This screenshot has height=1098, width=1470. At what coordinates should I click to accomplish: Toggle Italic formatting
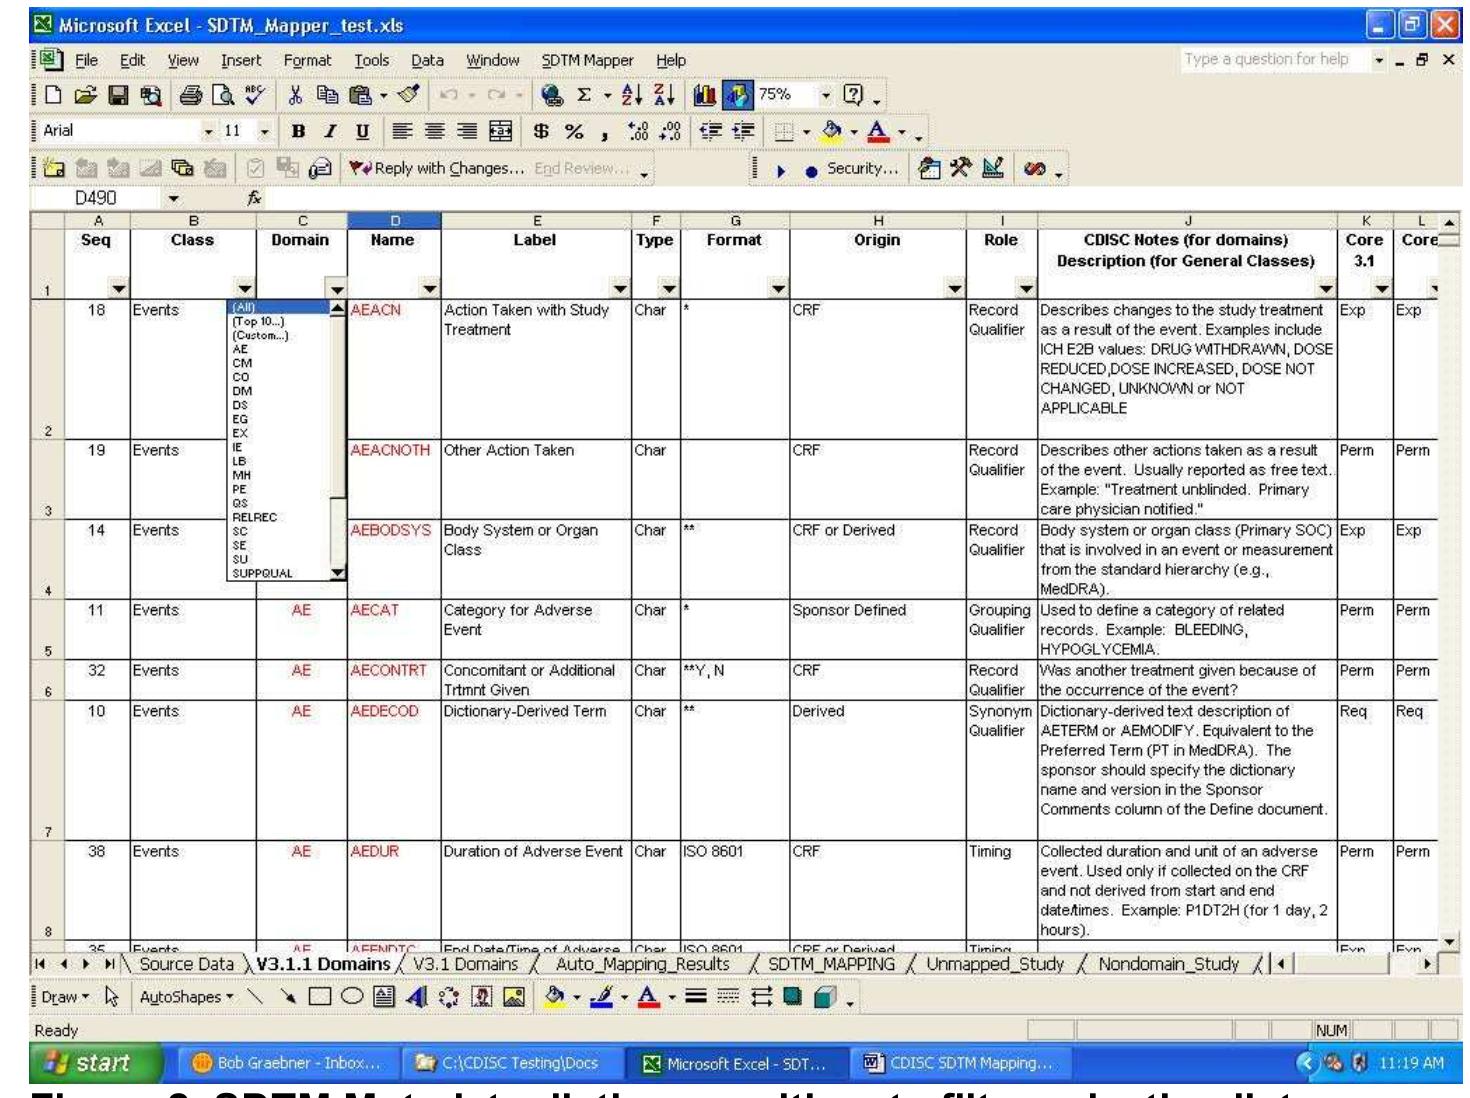[x=330, y=131]
